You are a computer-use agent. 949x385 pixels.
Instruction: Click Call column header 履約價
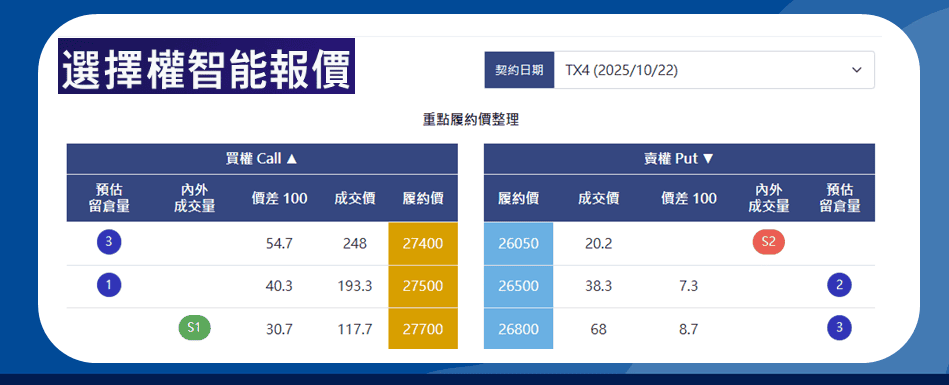(x=423, y=198)
